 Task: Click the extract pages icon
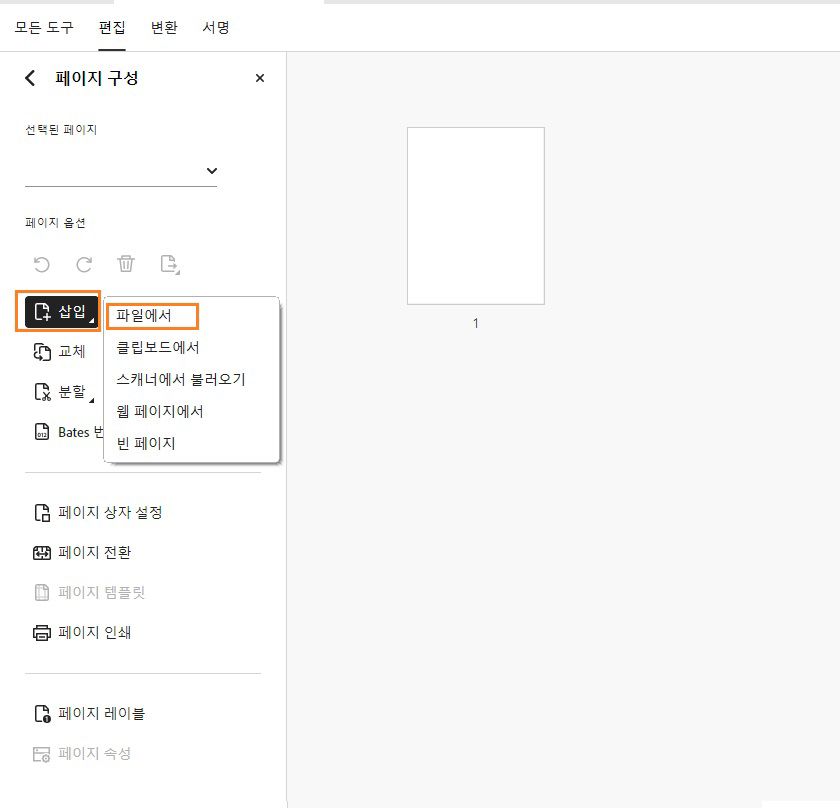[168, 264]
